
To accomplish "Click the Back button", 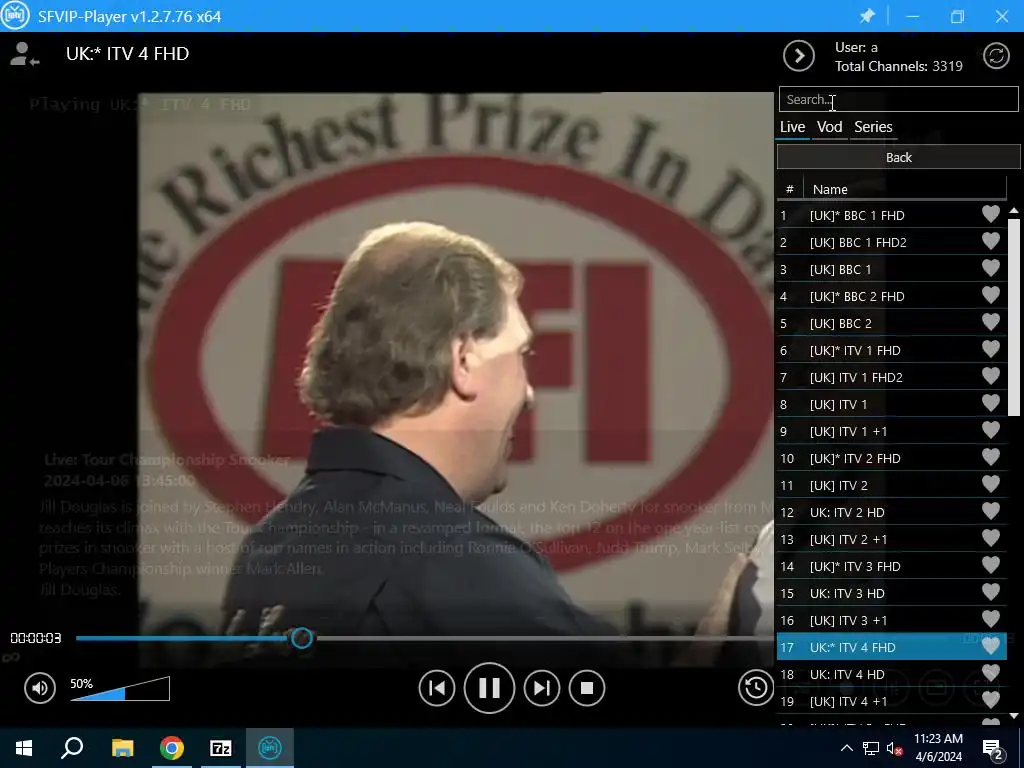I will (899, 157).
